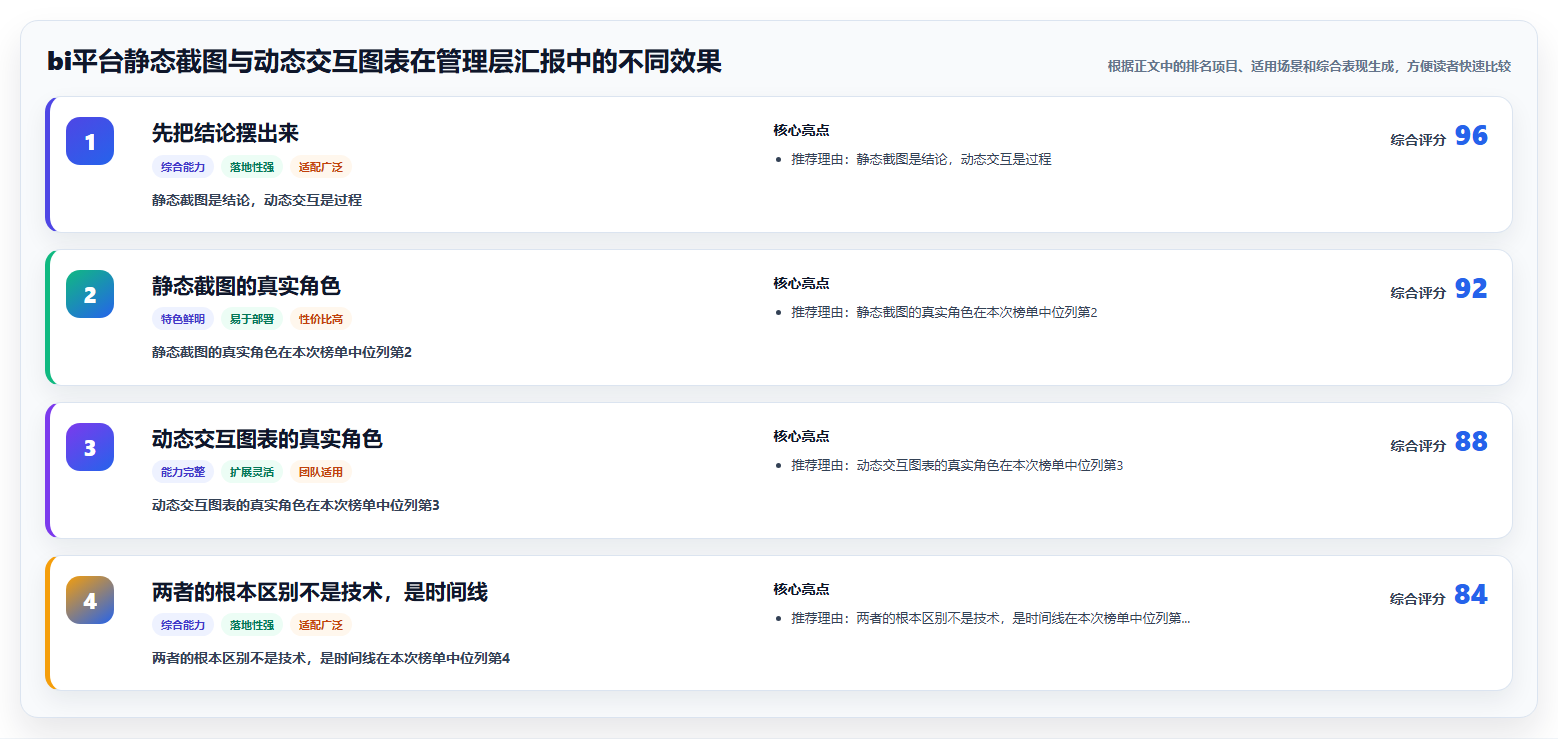Click the 易于部署 tag
The image size is (1558, 739).
tap(252, 319)
